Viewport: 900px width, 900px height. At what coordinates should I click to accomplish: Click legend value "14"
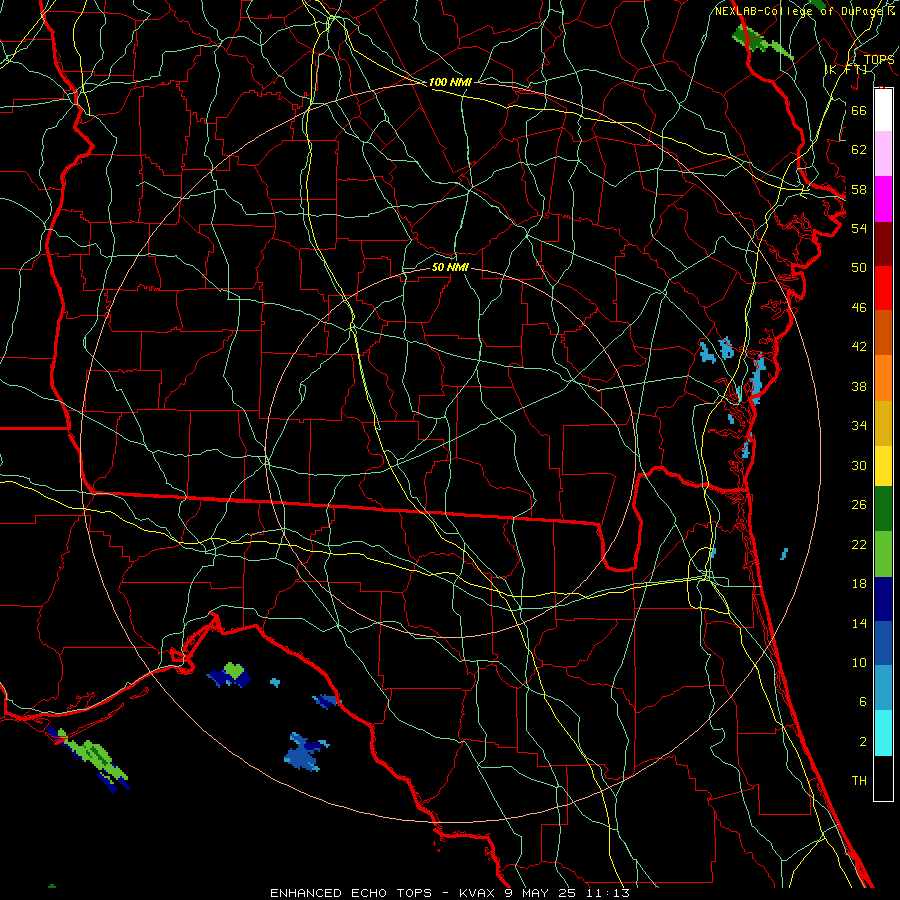[x=859, y=623]
